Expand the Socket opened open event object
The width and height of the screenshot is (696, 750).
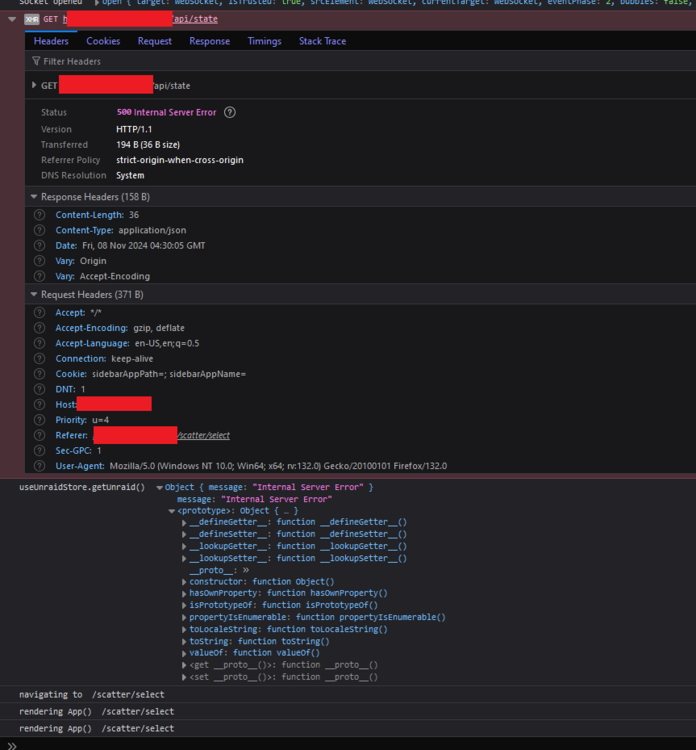97,2
